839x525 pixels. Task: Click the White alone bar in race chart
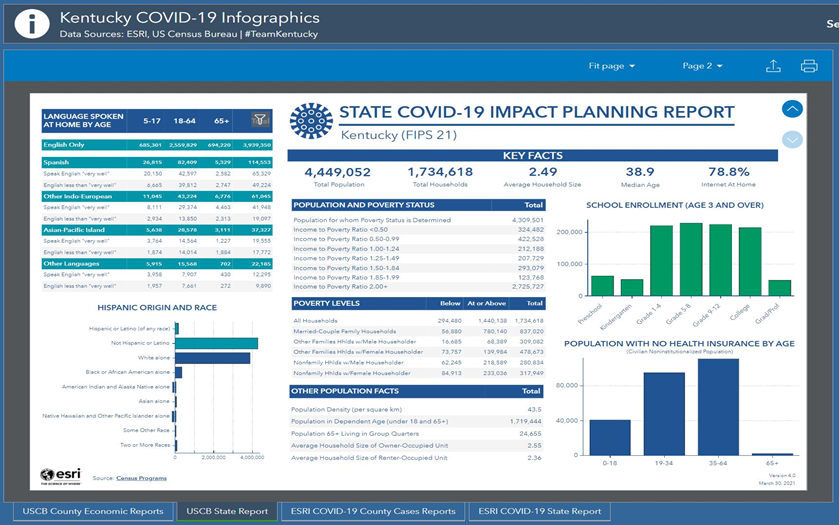pyautogui.click(x=214, y=358)
